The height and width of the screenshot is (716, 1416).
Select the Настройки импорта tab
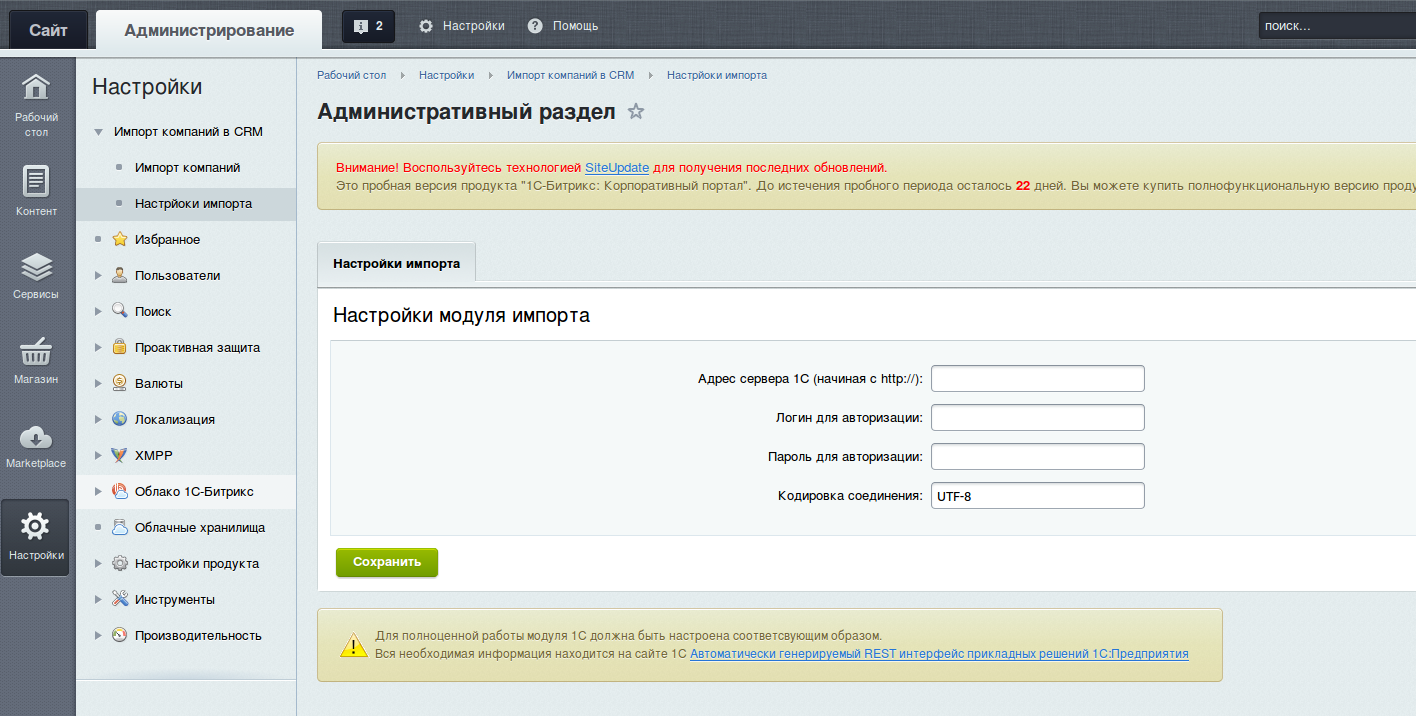tap(396, 264)
